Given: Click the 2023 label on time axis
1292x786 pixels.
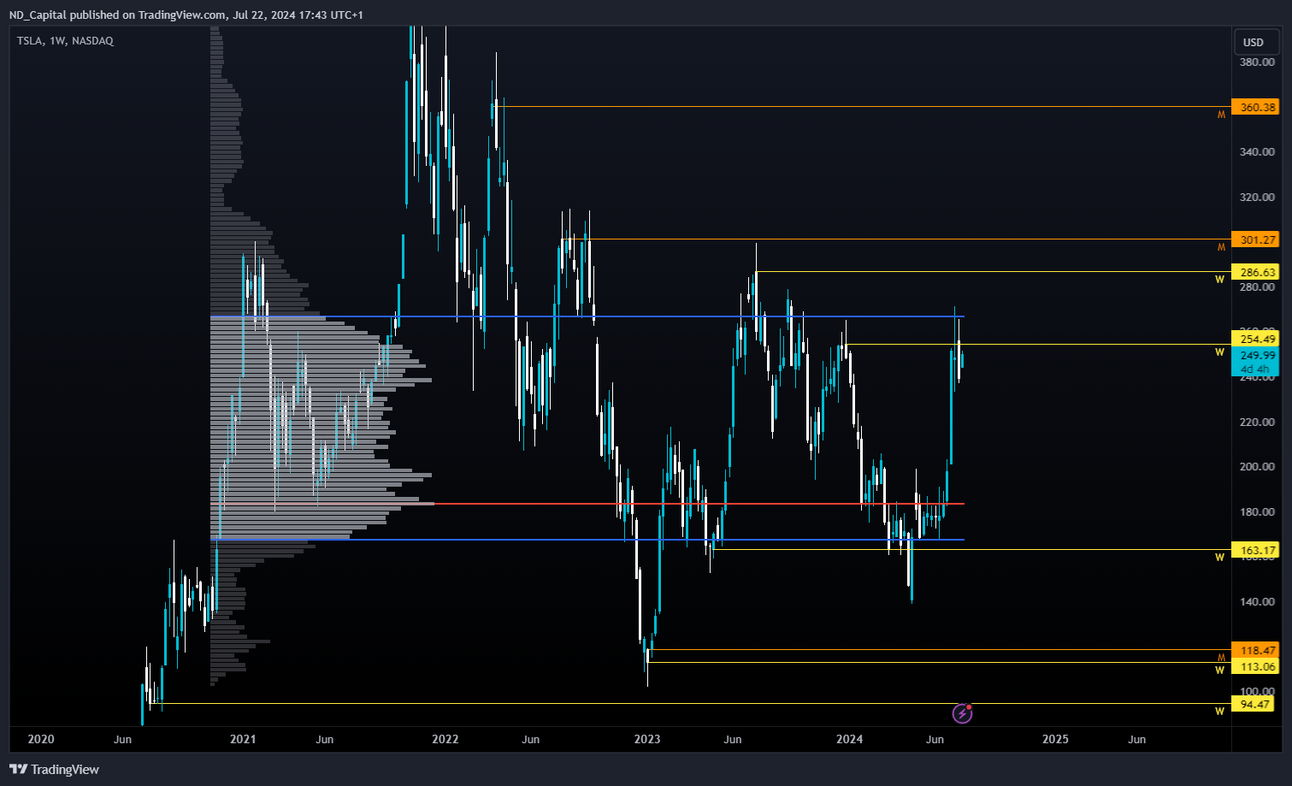Looking at the screenshot, I should (647, 740).
